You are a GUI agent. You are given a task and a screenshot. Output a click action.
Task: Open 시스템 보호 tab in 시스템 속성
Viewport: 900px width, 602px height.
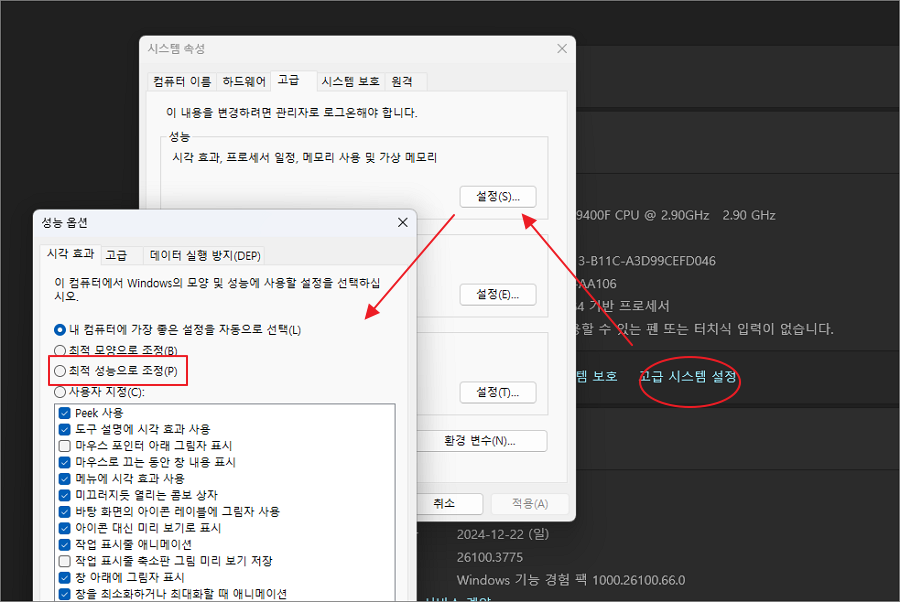pyautogui.click(x=350, y=81)
